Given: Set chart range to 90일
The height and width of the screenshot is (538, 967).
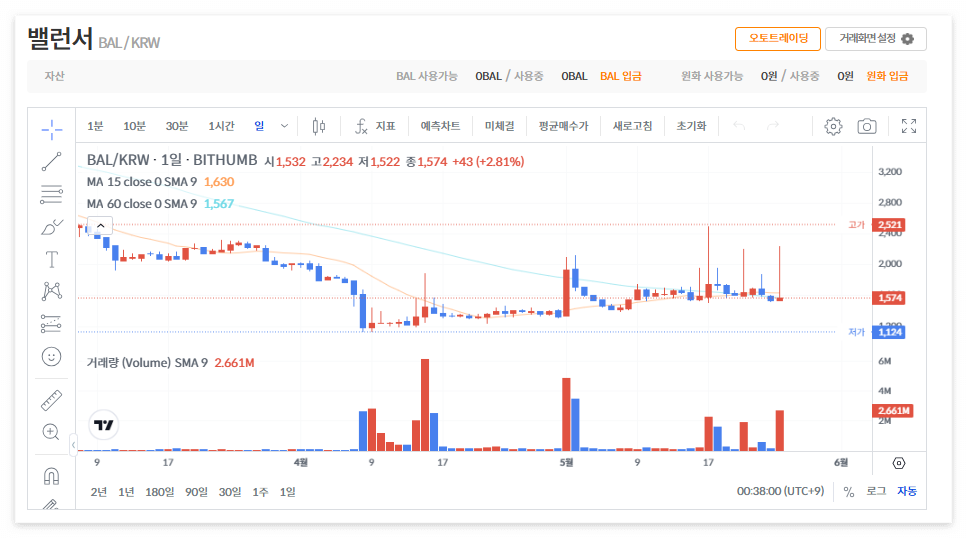Looking at the screenshot, I should 197,492.
